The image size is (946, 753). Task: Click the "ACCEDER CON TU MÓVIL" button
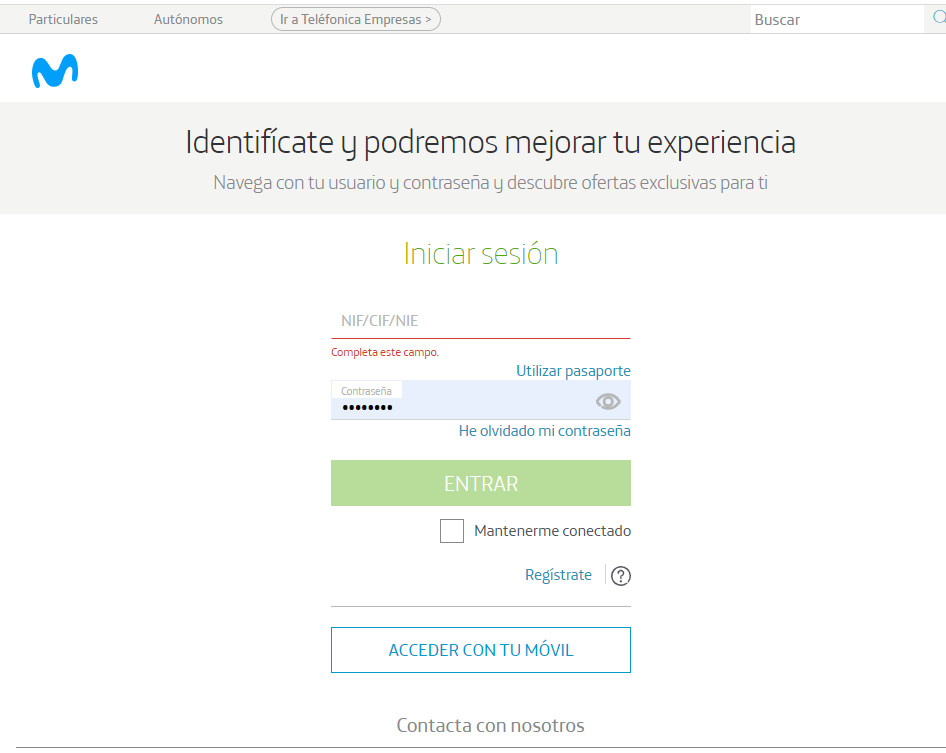(480, 649)
